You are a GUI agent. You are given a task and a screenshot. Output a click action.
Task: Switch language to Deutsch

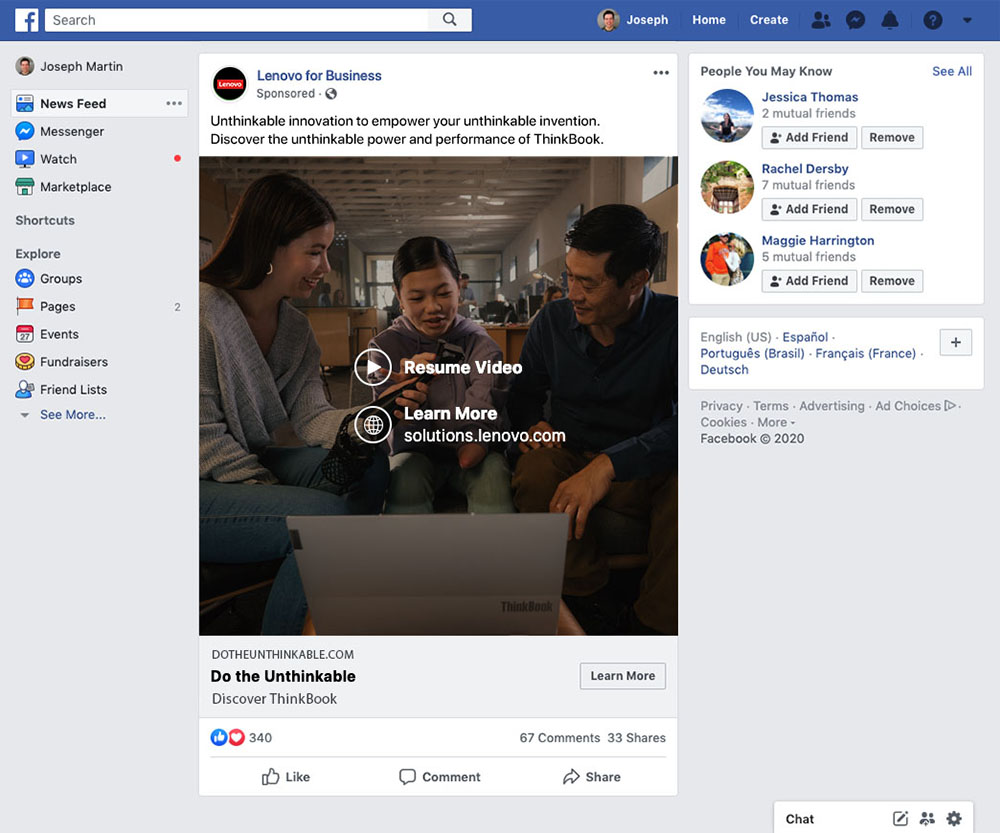point(724,370)
